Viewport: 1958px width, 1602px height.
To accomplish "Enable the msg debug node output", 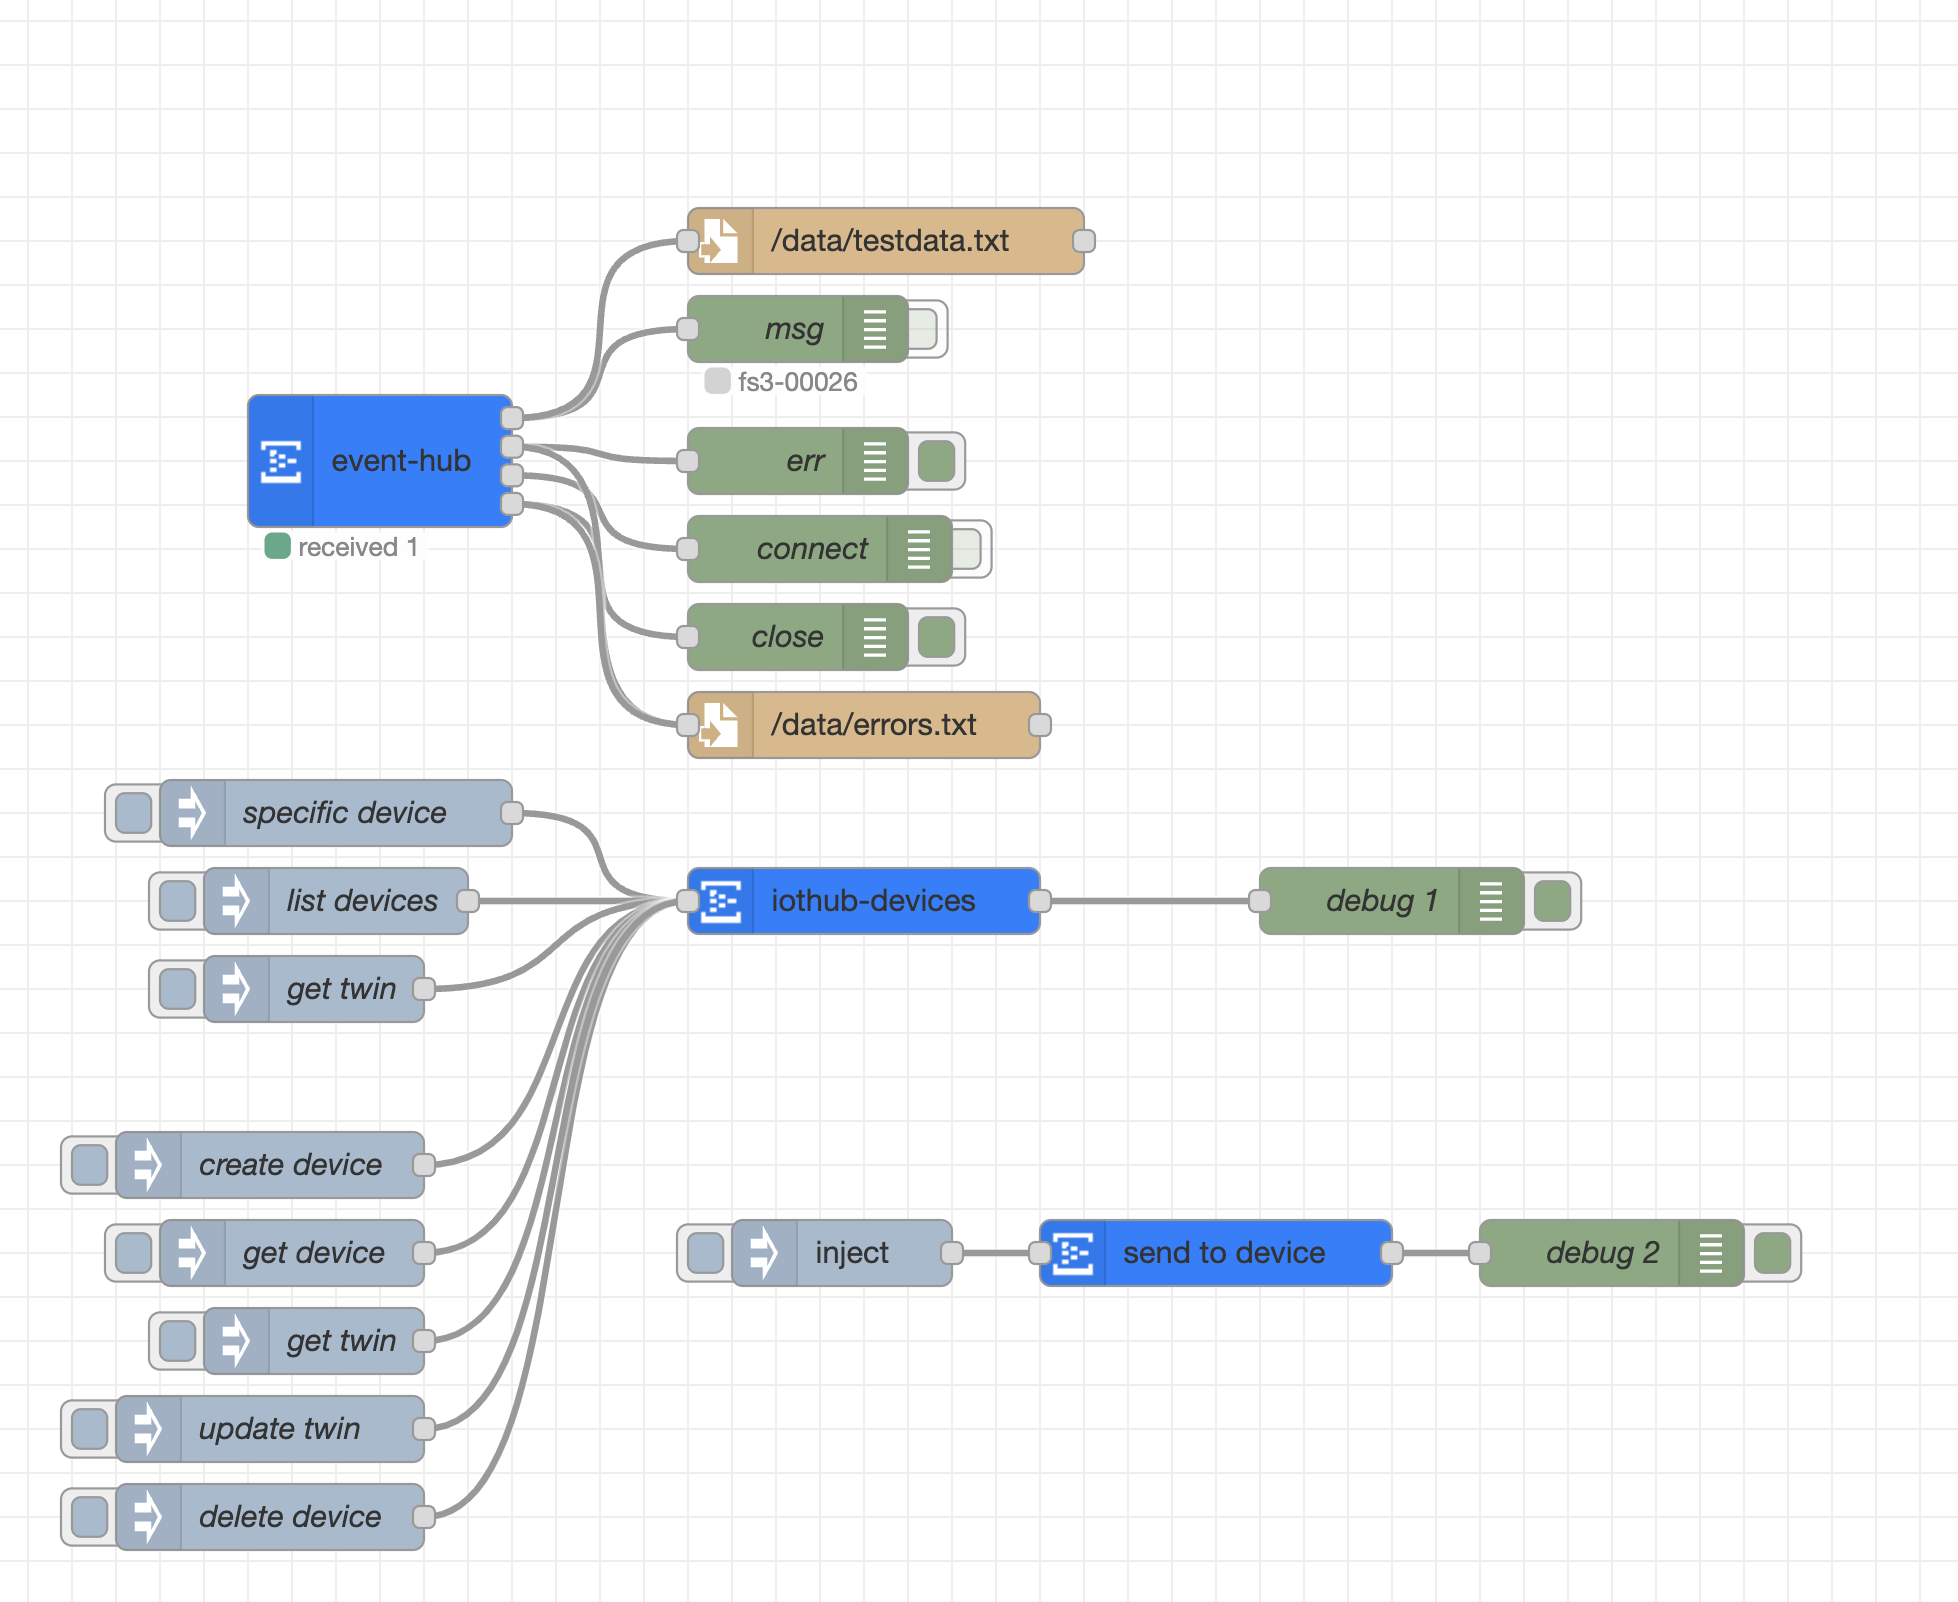I will pos(924,329).
